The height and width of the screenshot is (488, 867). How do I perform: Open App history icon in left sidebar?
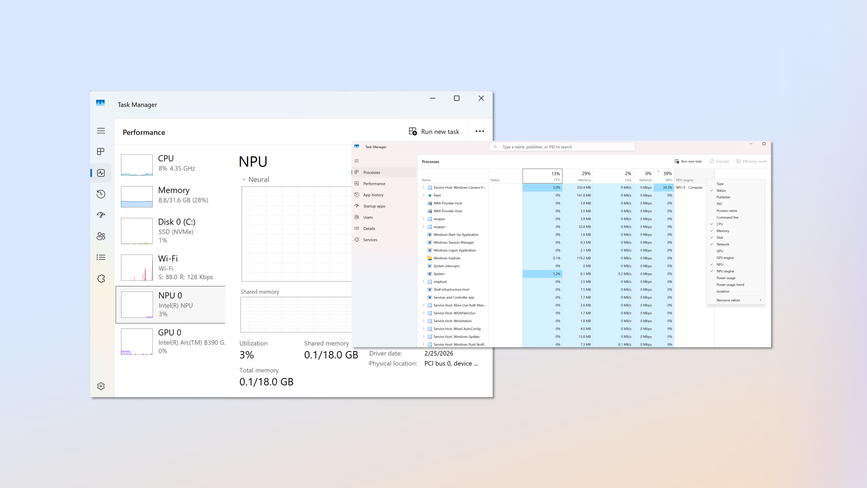[x=101, y=194]
